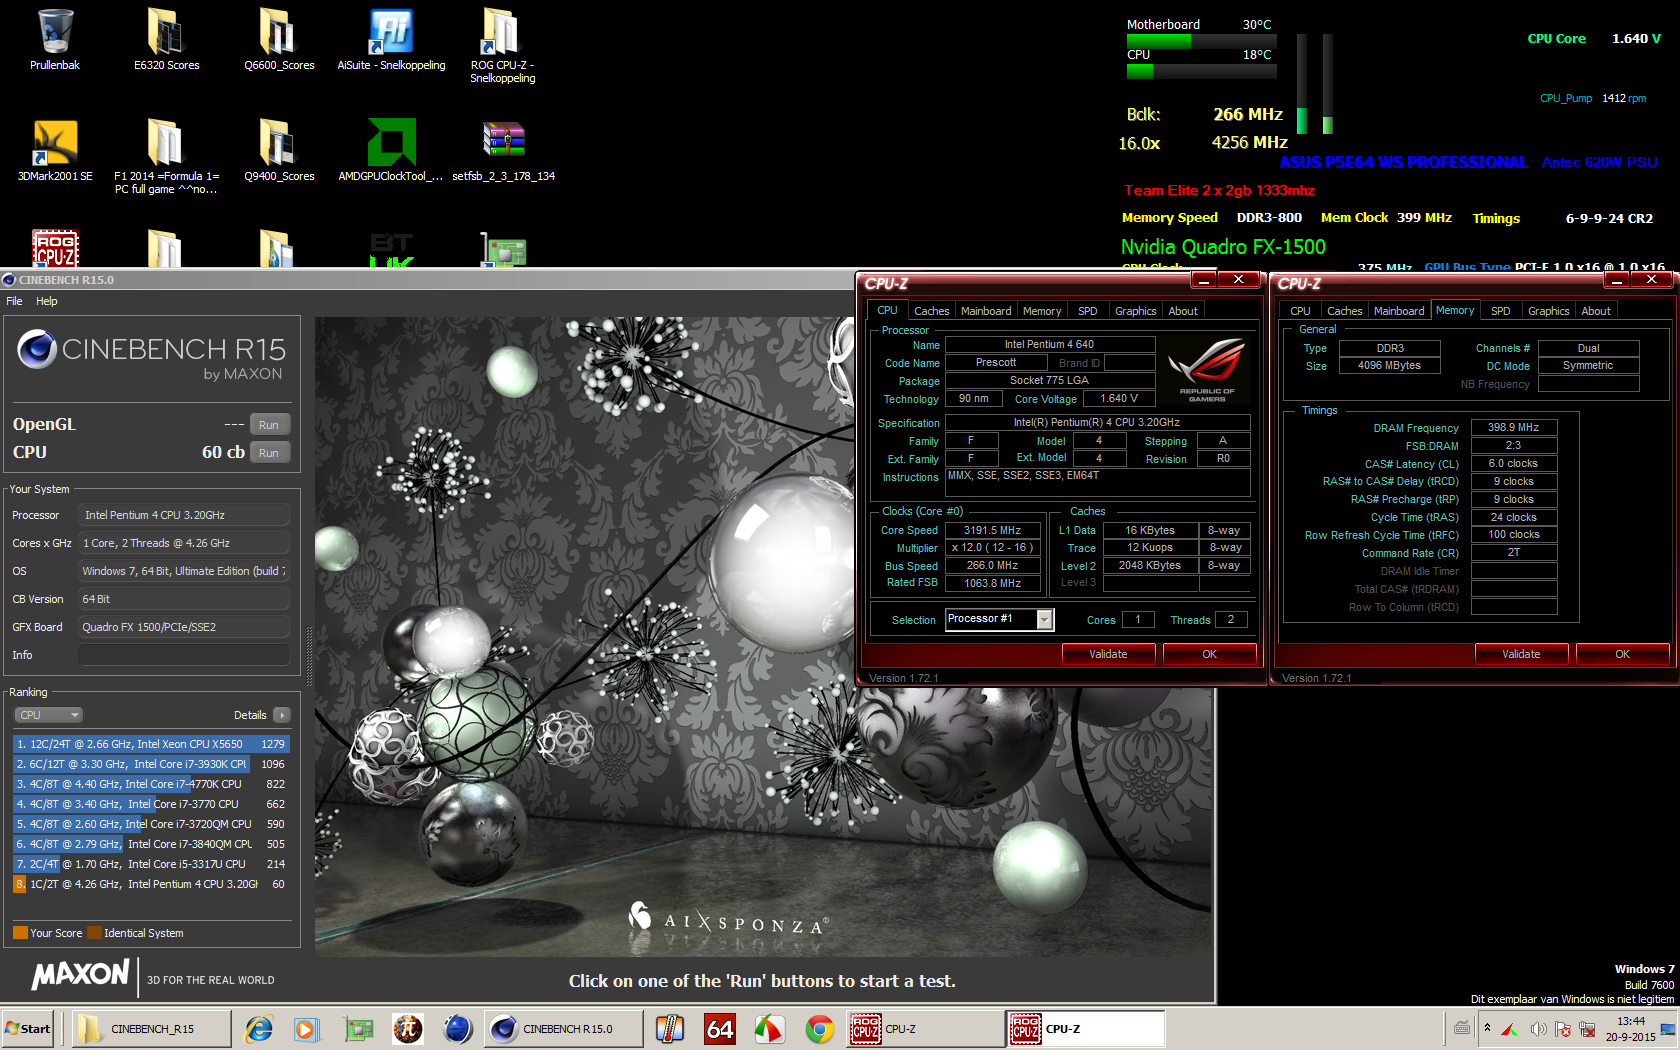Click the blue sphere taskbar icon
1680x1050 pixels.
(x=458, y=1028)
